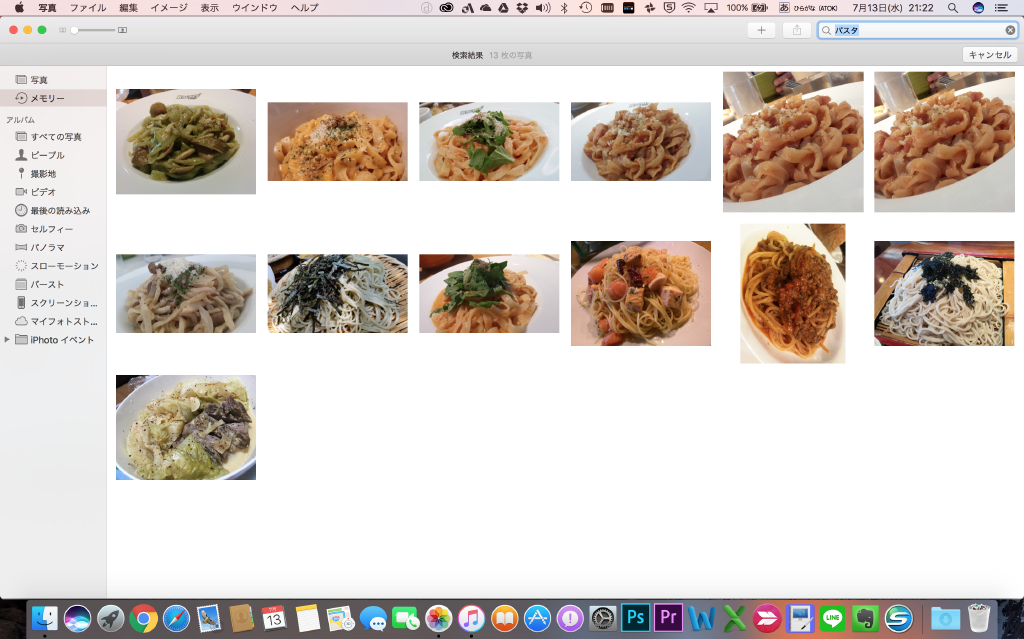Open the イメージ menu
Image resolution: width=1024 pixels, height=639 pixels.
(x=166, y=8)
